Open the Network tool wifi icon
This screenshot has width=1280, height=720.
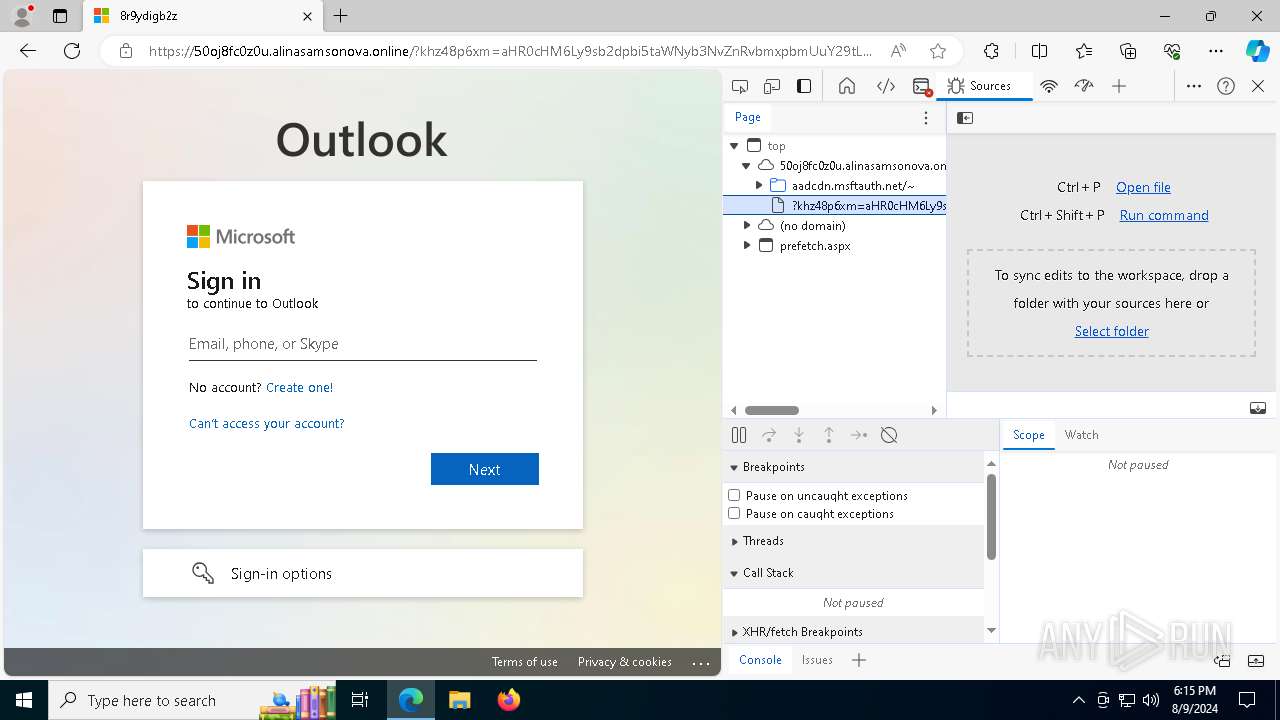pyautogui.click(x=1049, y=86)
